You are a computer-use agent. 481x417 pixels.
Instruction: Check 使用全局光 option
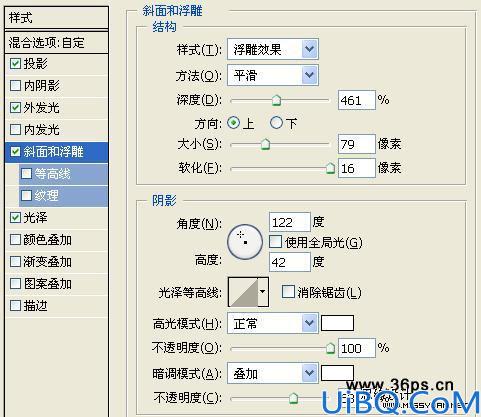point(275,242)
